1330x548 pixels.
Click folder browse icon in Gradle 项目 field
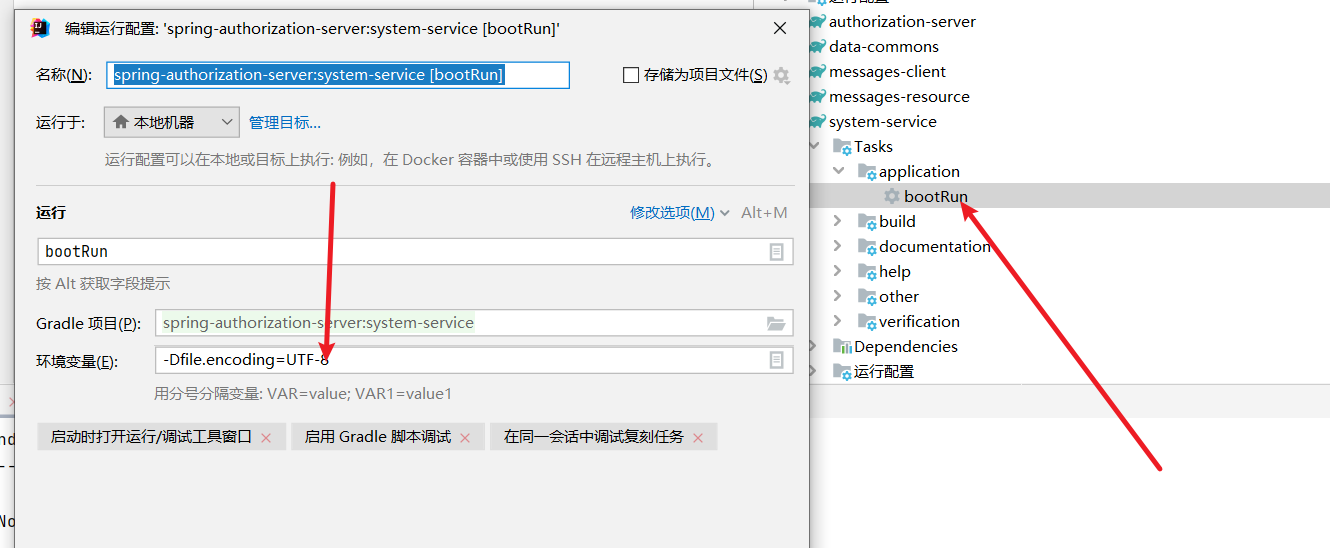[776, 323]
